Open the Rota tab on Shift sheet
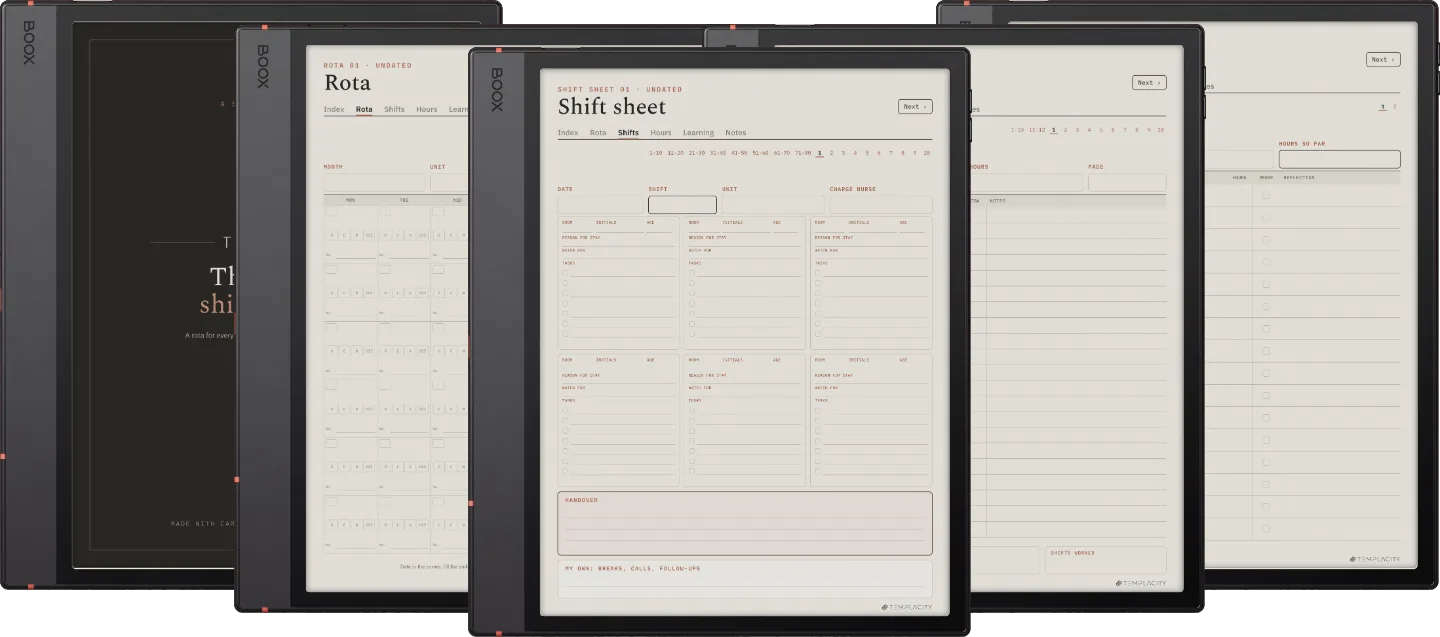 pos(598,133)
